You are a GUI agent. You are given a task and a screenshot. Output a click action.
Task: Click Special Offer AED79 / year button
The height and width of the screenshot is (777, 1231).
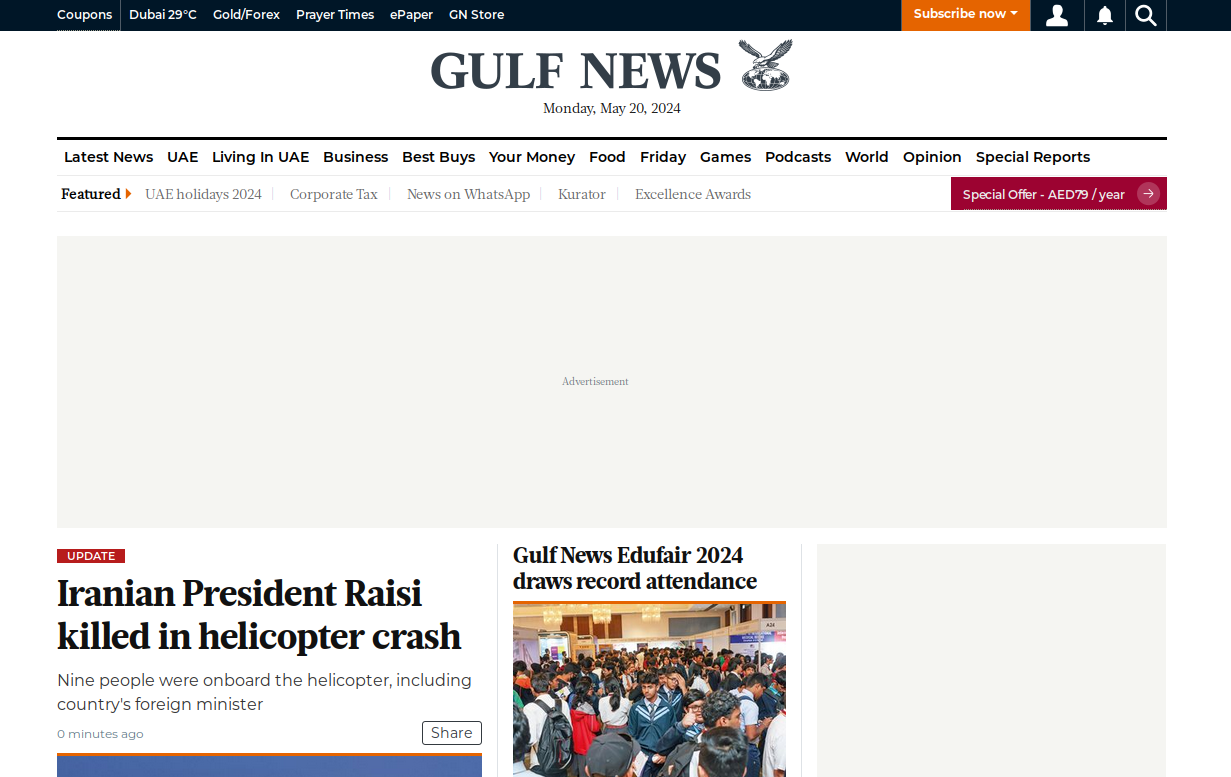point(1058,194)
